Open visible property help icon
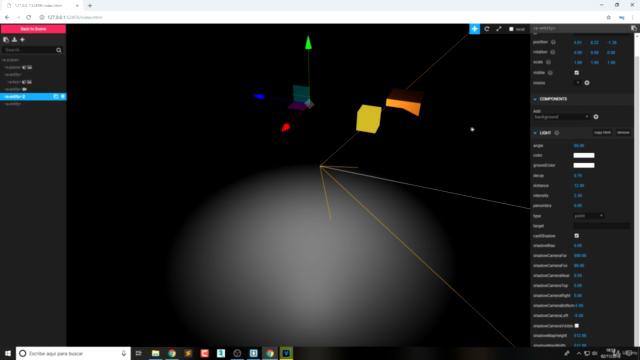 tap(550, 73)
